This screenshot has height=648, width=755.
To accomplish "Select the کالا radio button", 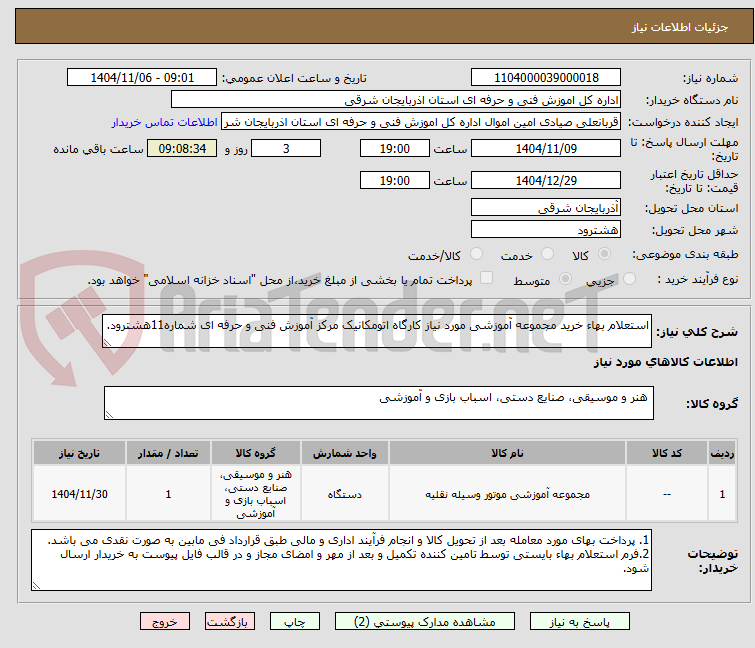I will coord(604,254).
